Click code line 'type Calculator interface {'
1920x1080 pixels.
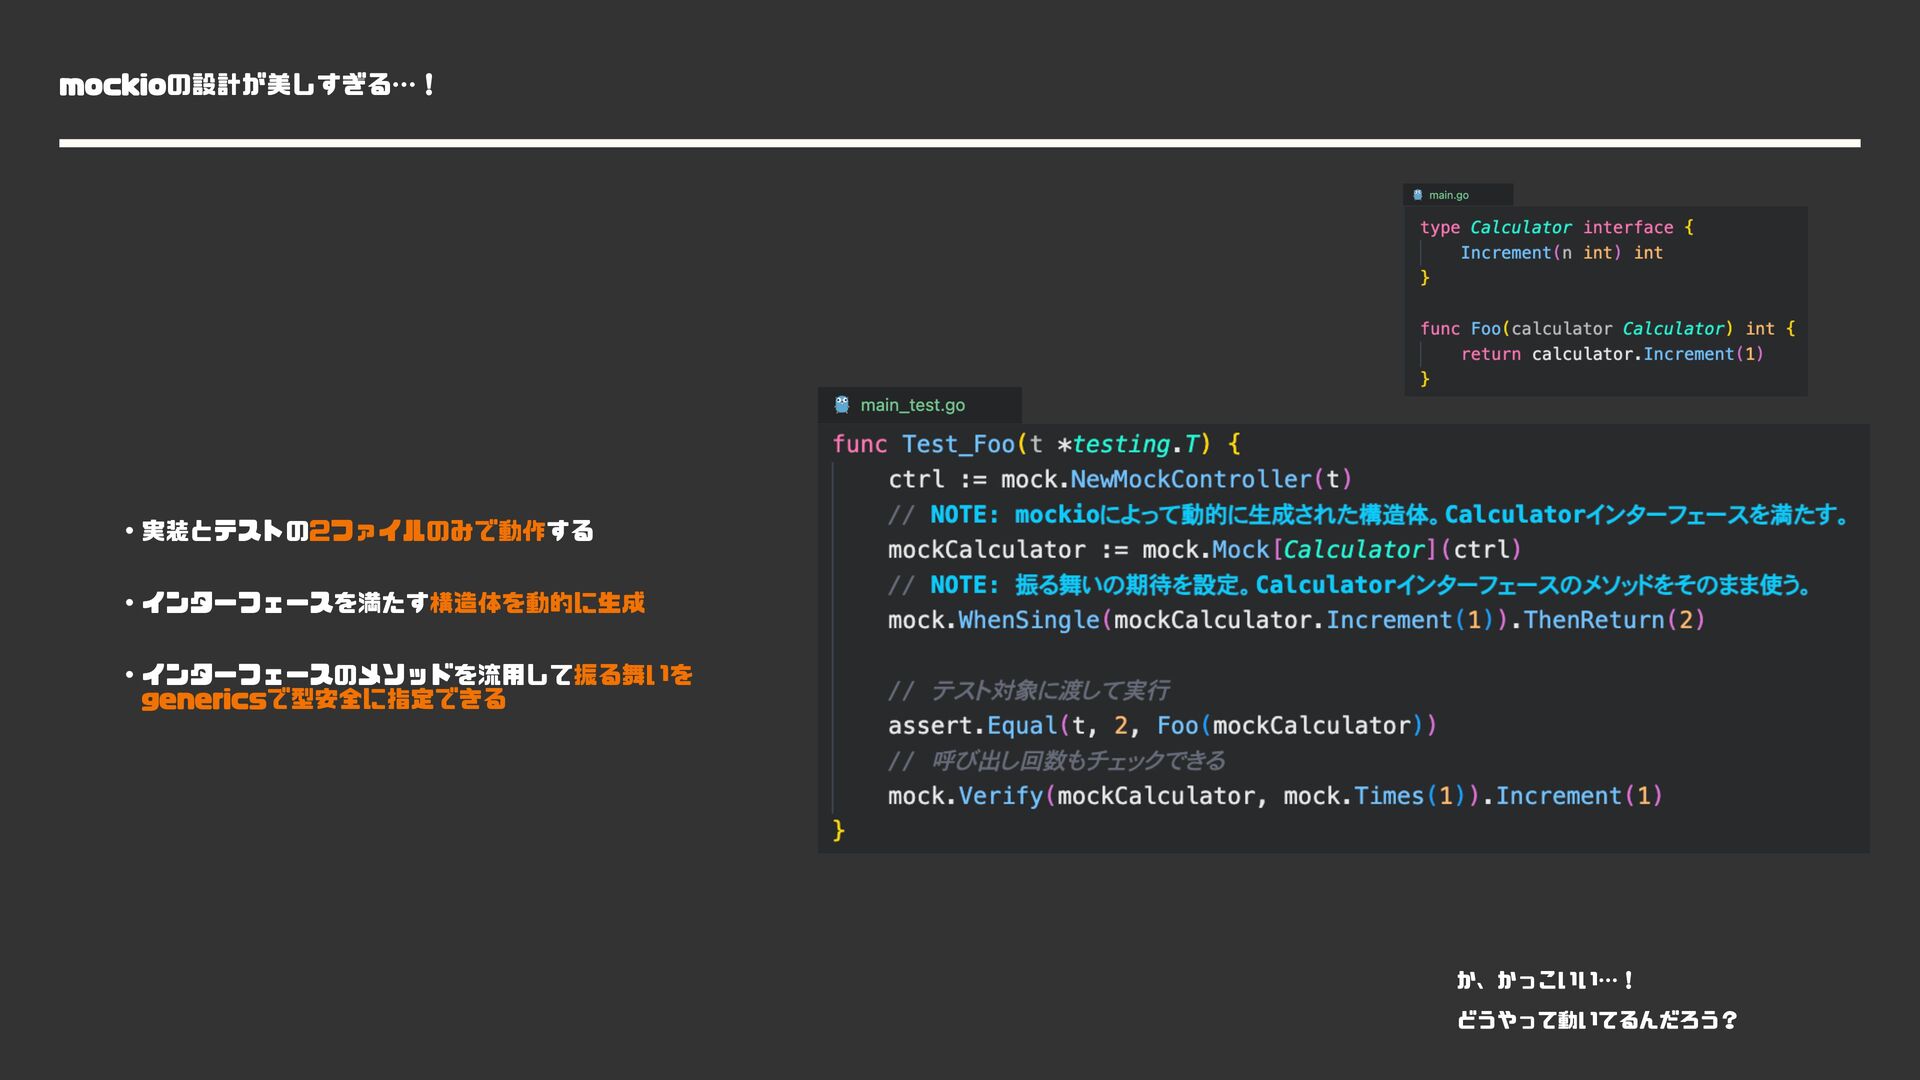tap(1557, 228)
